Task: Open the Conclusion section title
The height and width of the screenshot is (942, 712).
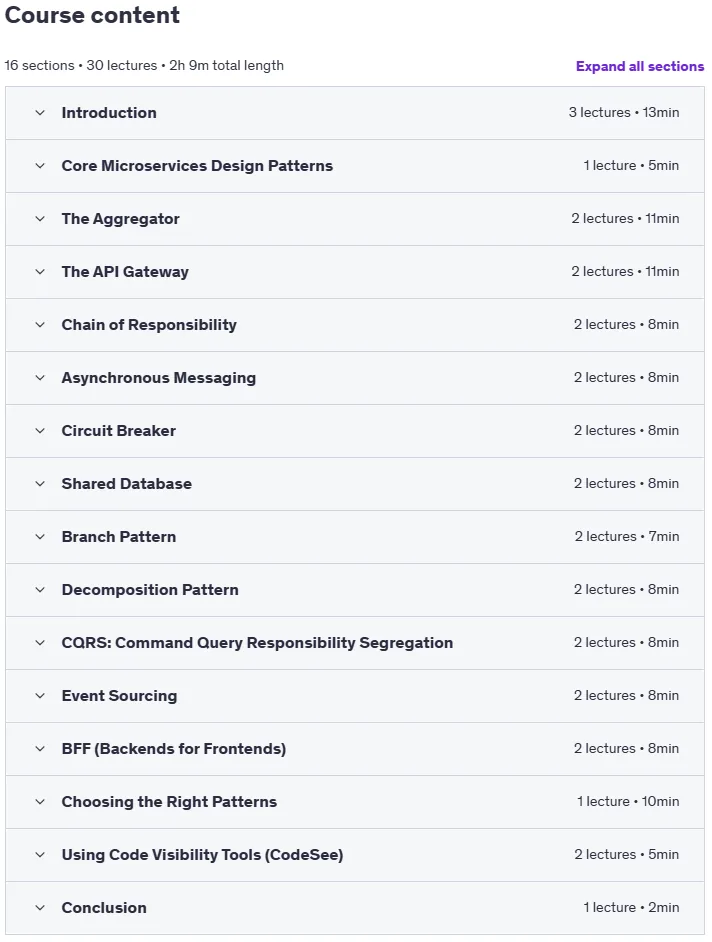Action: (x=104, y=908)
